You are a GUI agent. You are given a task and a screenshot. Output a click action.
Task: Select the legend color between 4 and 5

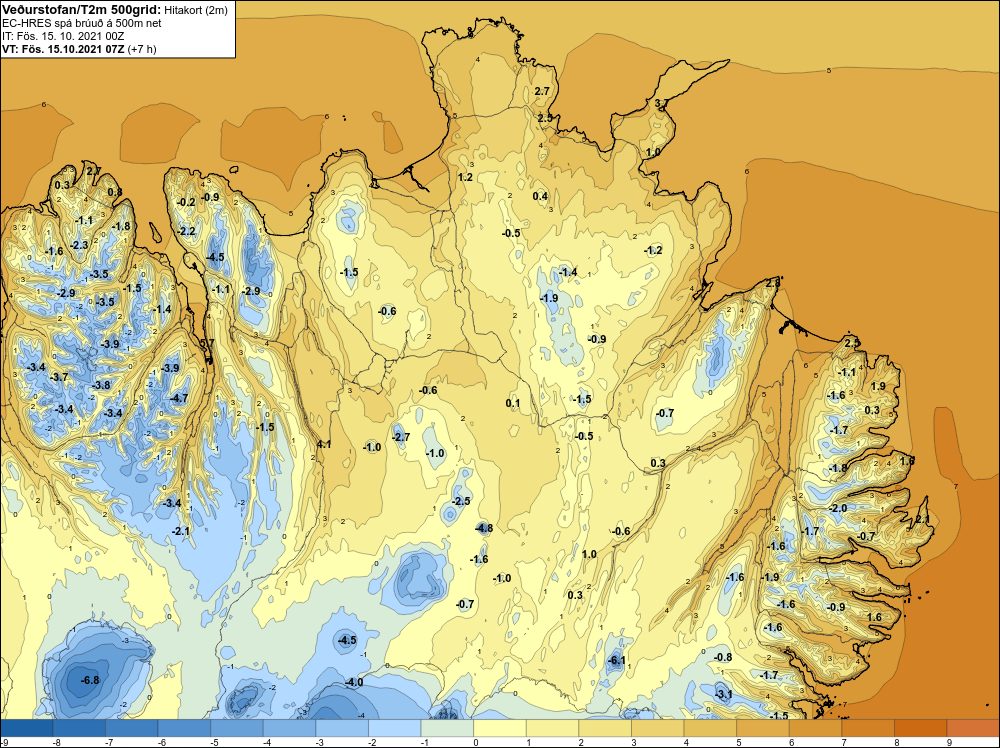[x=710, y=728]
